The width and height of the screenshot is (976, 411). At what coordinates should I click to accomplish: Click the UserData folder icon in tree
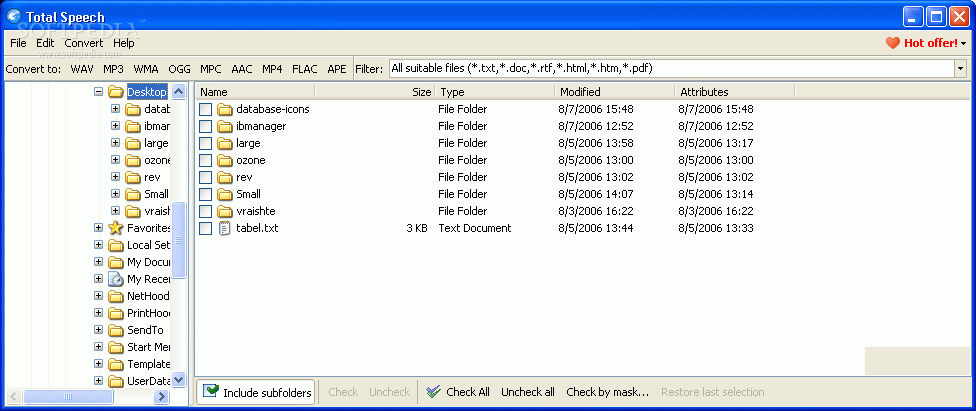click(x=116, y=380)
